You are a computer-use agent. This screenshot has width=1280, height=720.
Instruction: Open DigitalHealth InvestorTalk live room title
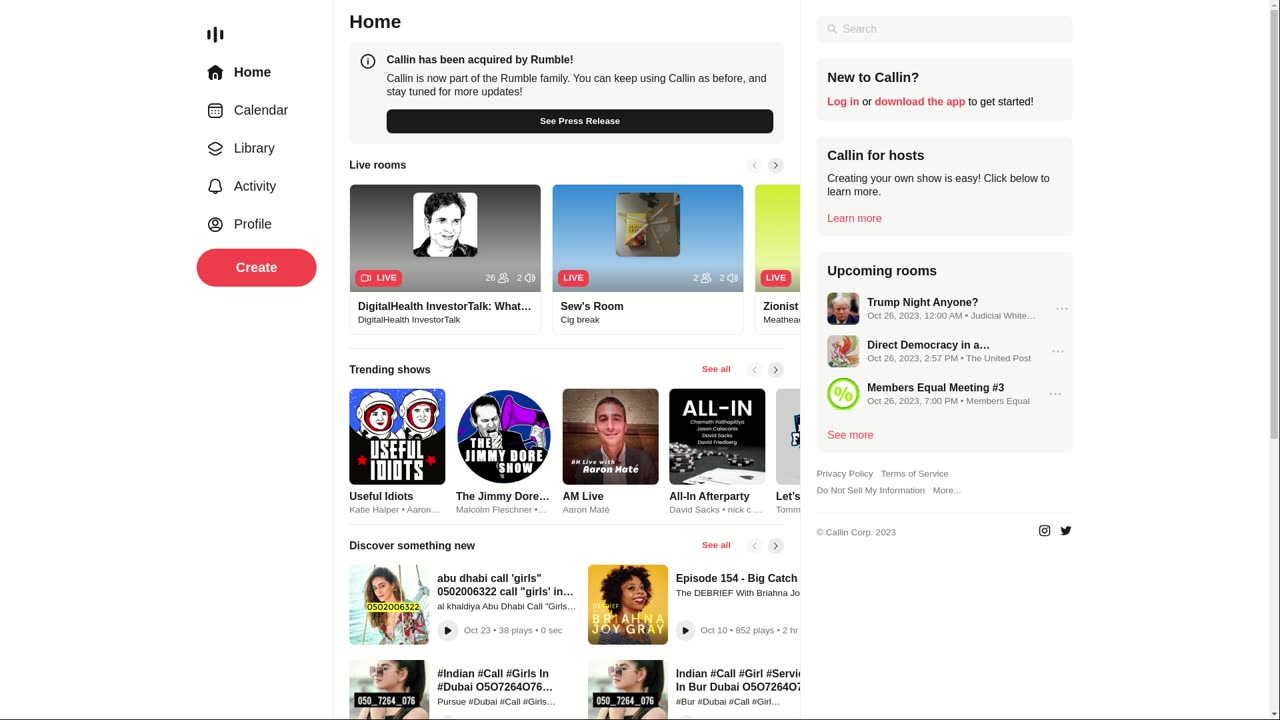click(x=445, y=307)
